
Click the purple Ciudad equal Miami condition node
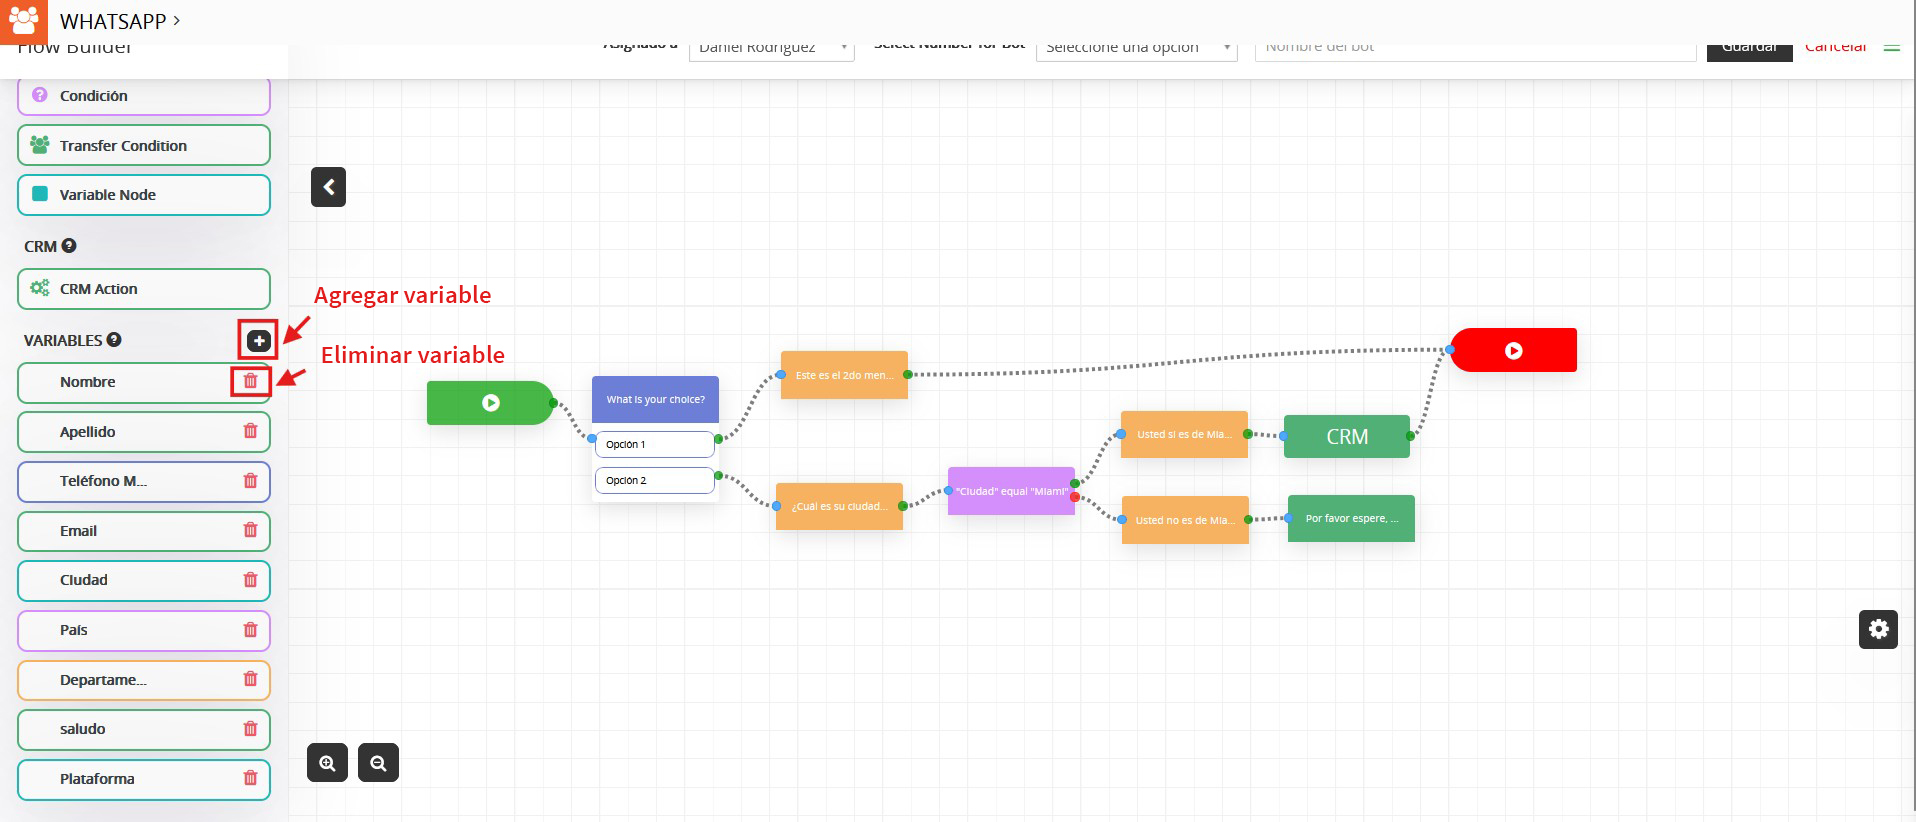tap(1011, 491)
